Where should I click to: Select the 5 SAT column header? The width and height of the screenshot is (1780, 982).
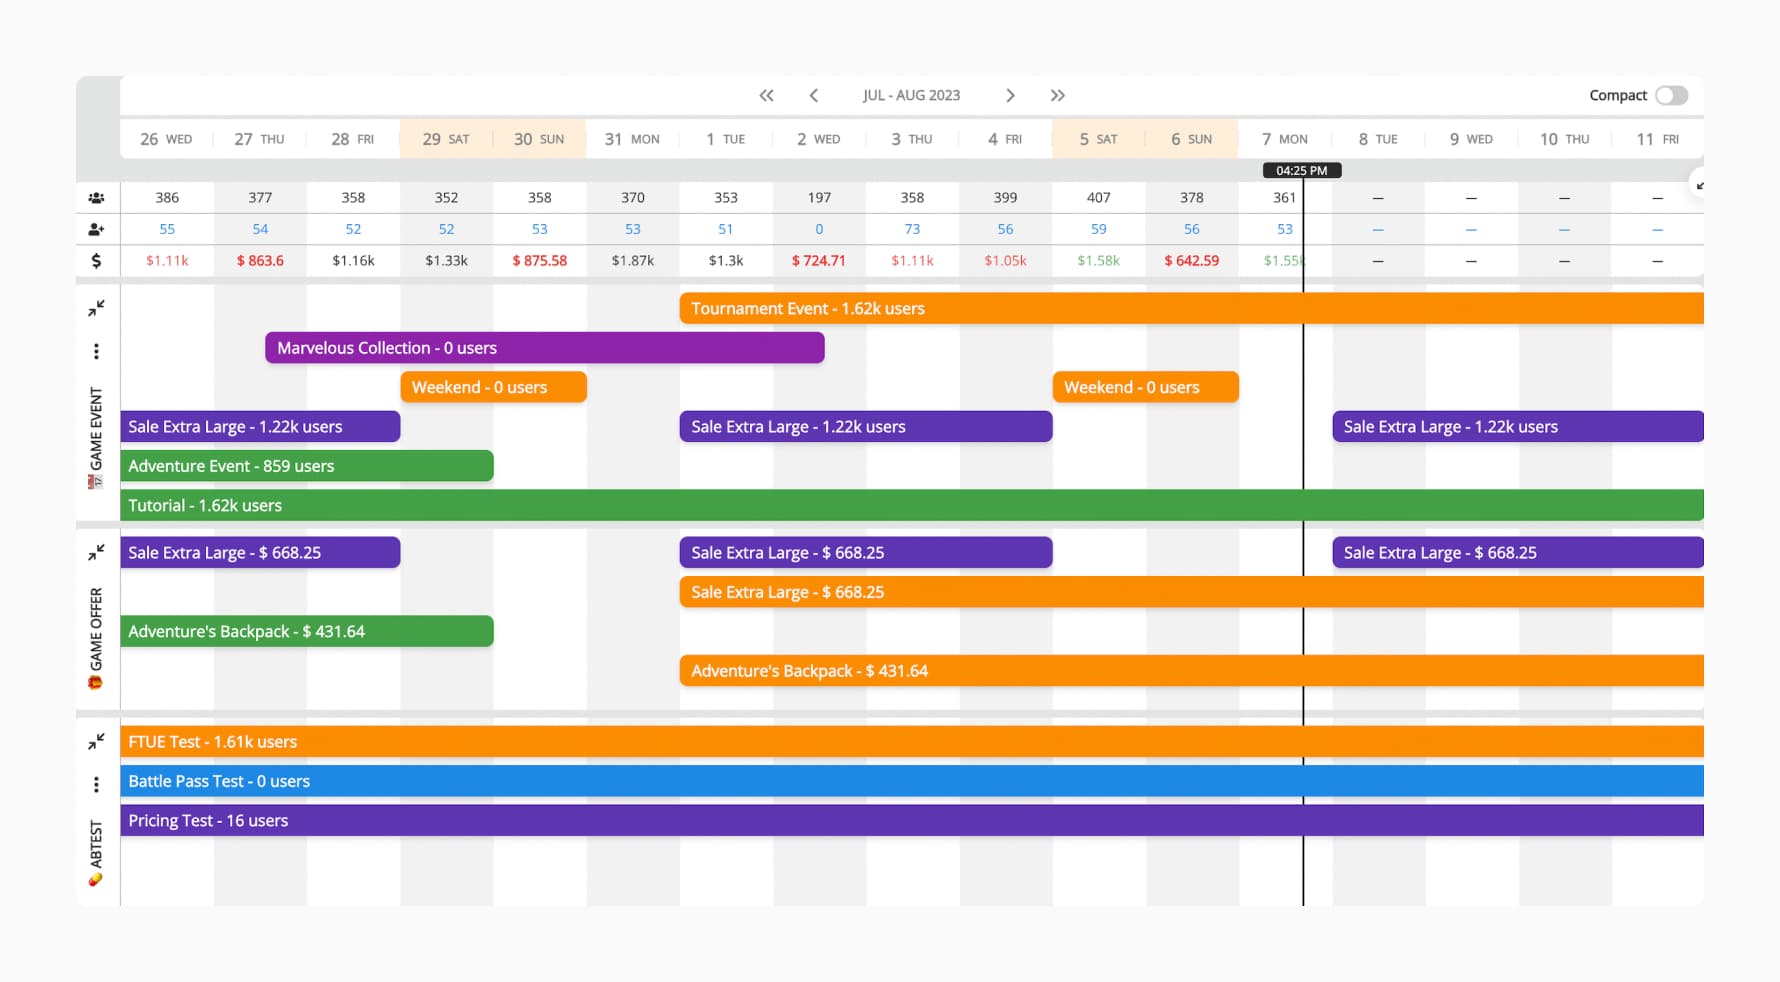tap(1098, 138)
